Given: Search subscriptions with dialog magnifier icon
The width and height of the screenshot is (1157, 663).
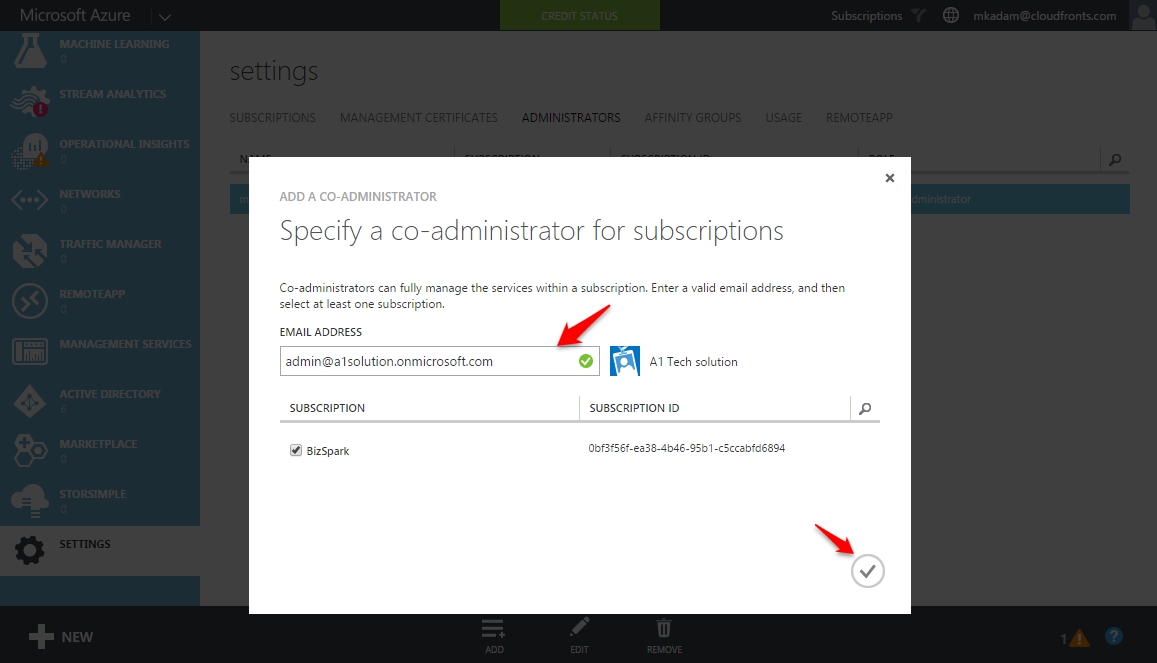Looking at the screenshot, I should (x=866, y=409).
